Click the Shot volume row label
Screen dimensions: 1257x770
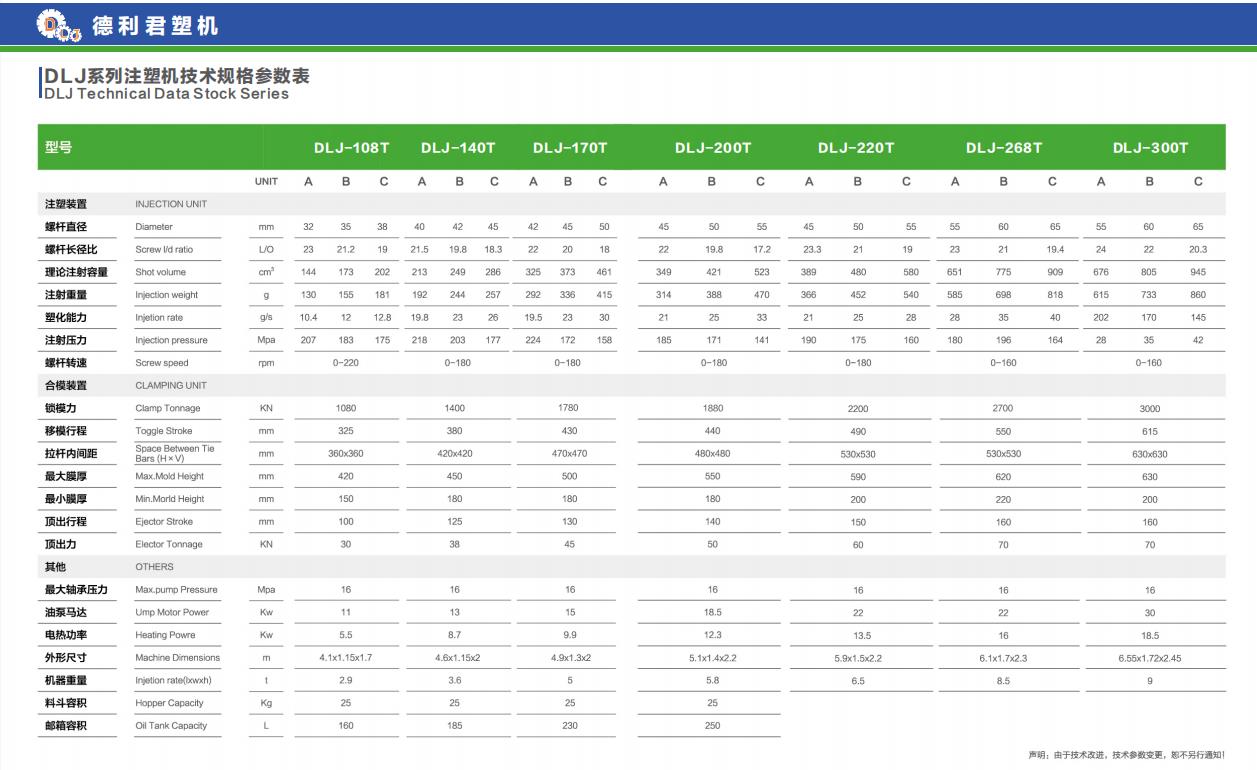click(x=160, y=272)
